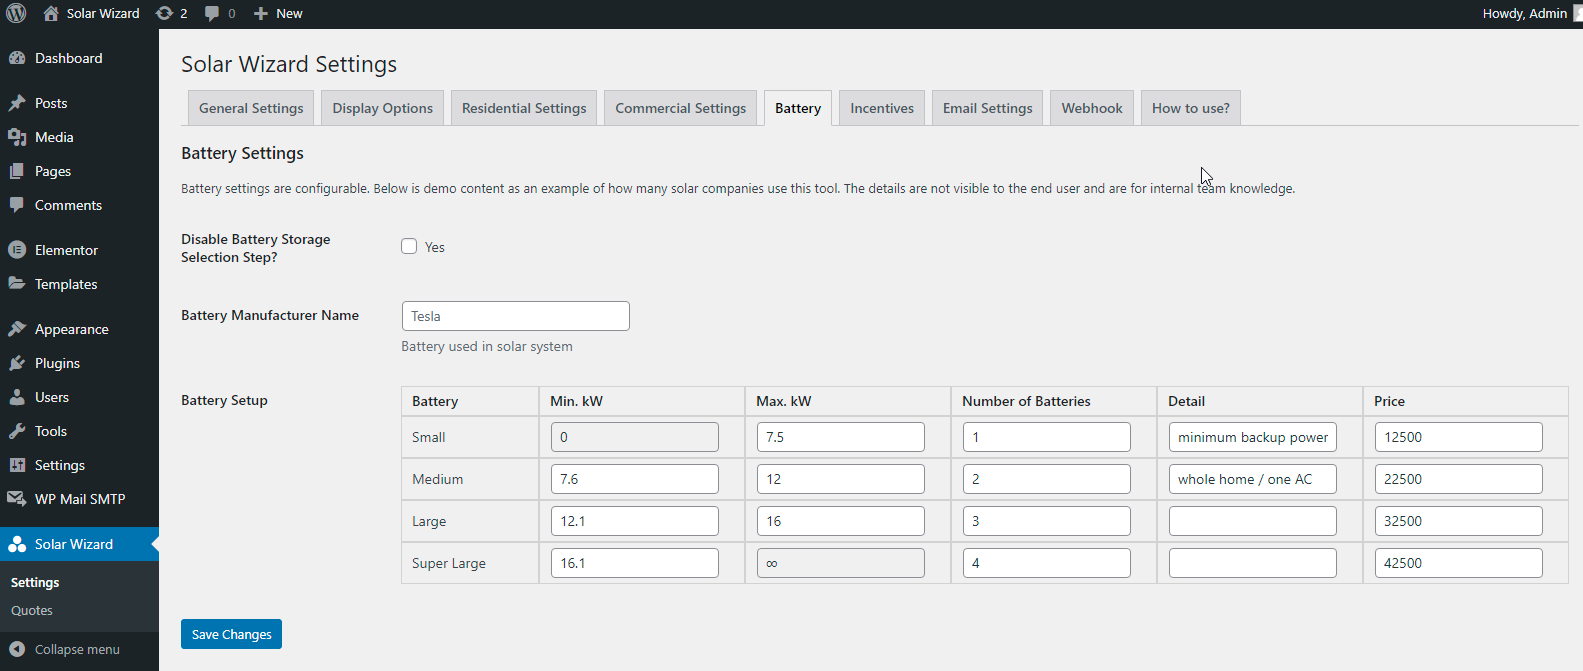Screen dimensions: 1583x671
Task: Click the Save Changes button
Action: pos(231,634)
